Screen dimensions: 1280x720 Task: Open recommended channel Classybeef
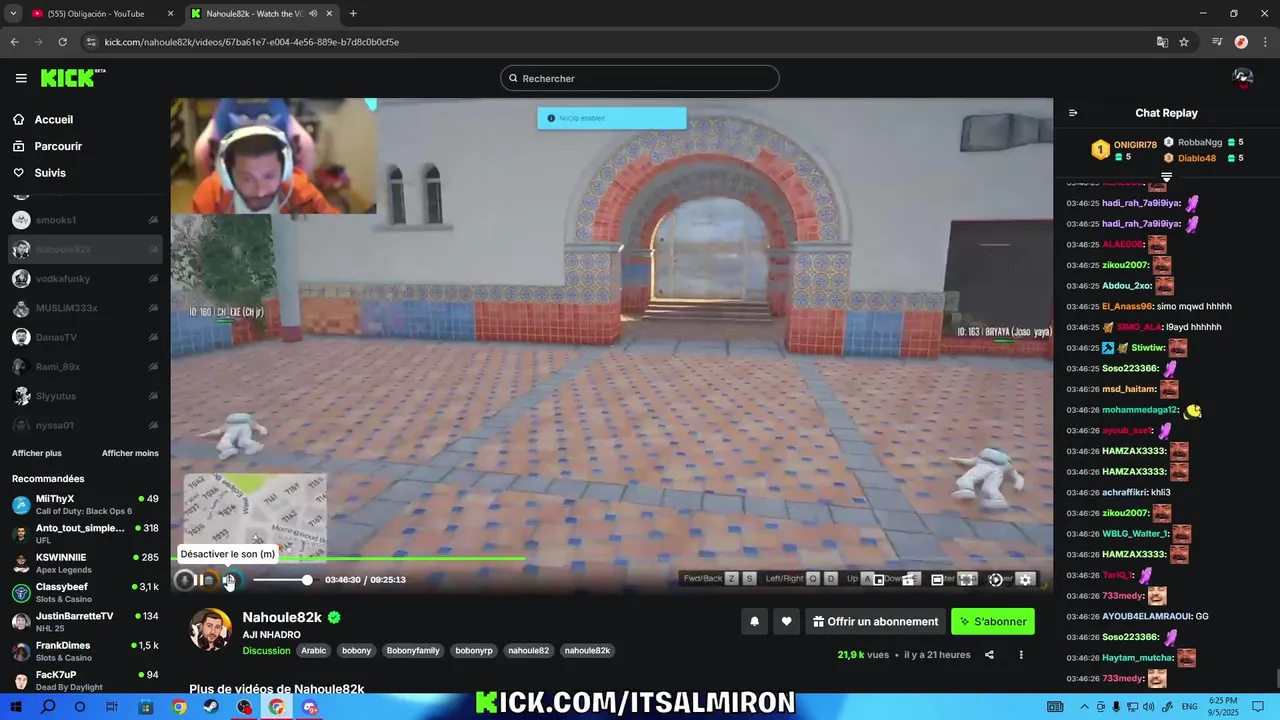pos(85,592)
